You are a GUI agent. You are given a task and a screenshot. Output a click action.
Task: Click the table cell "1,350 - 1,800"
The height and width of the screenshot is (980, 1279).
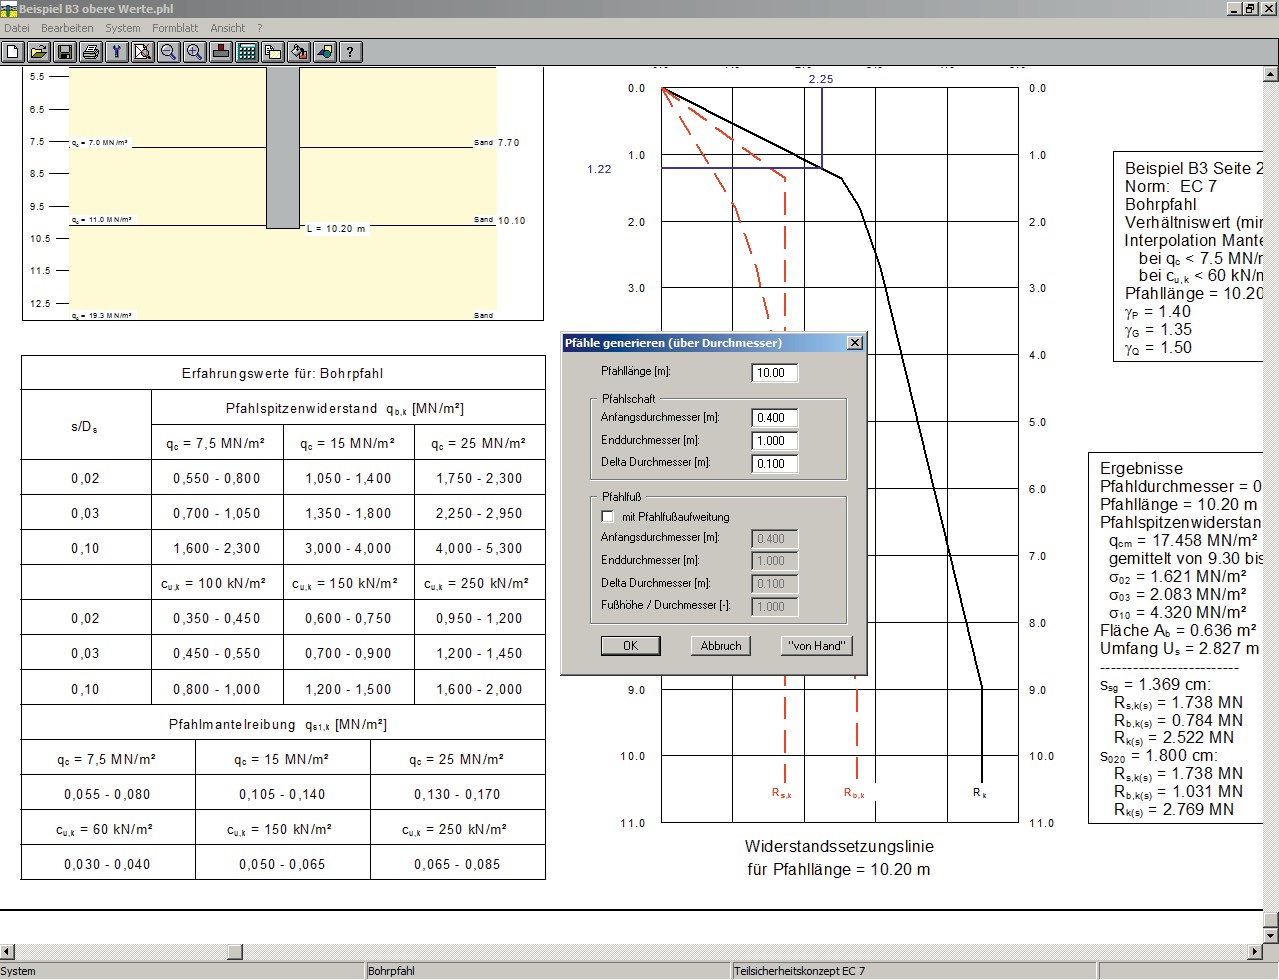(349, 513)
